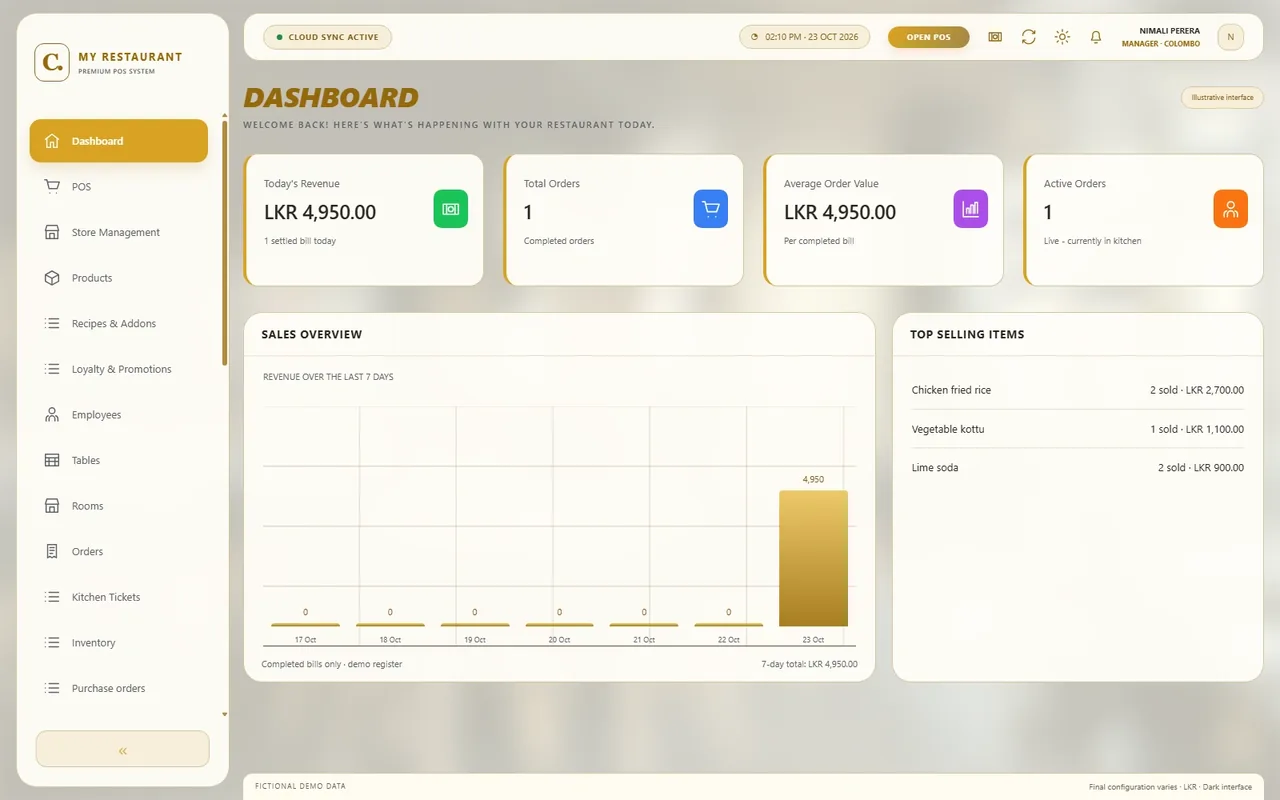Screen dimensions: 1280x800
Task: Click the 7-day total: LKR 4,950.00 text
Action: click(x=809, y=664)
